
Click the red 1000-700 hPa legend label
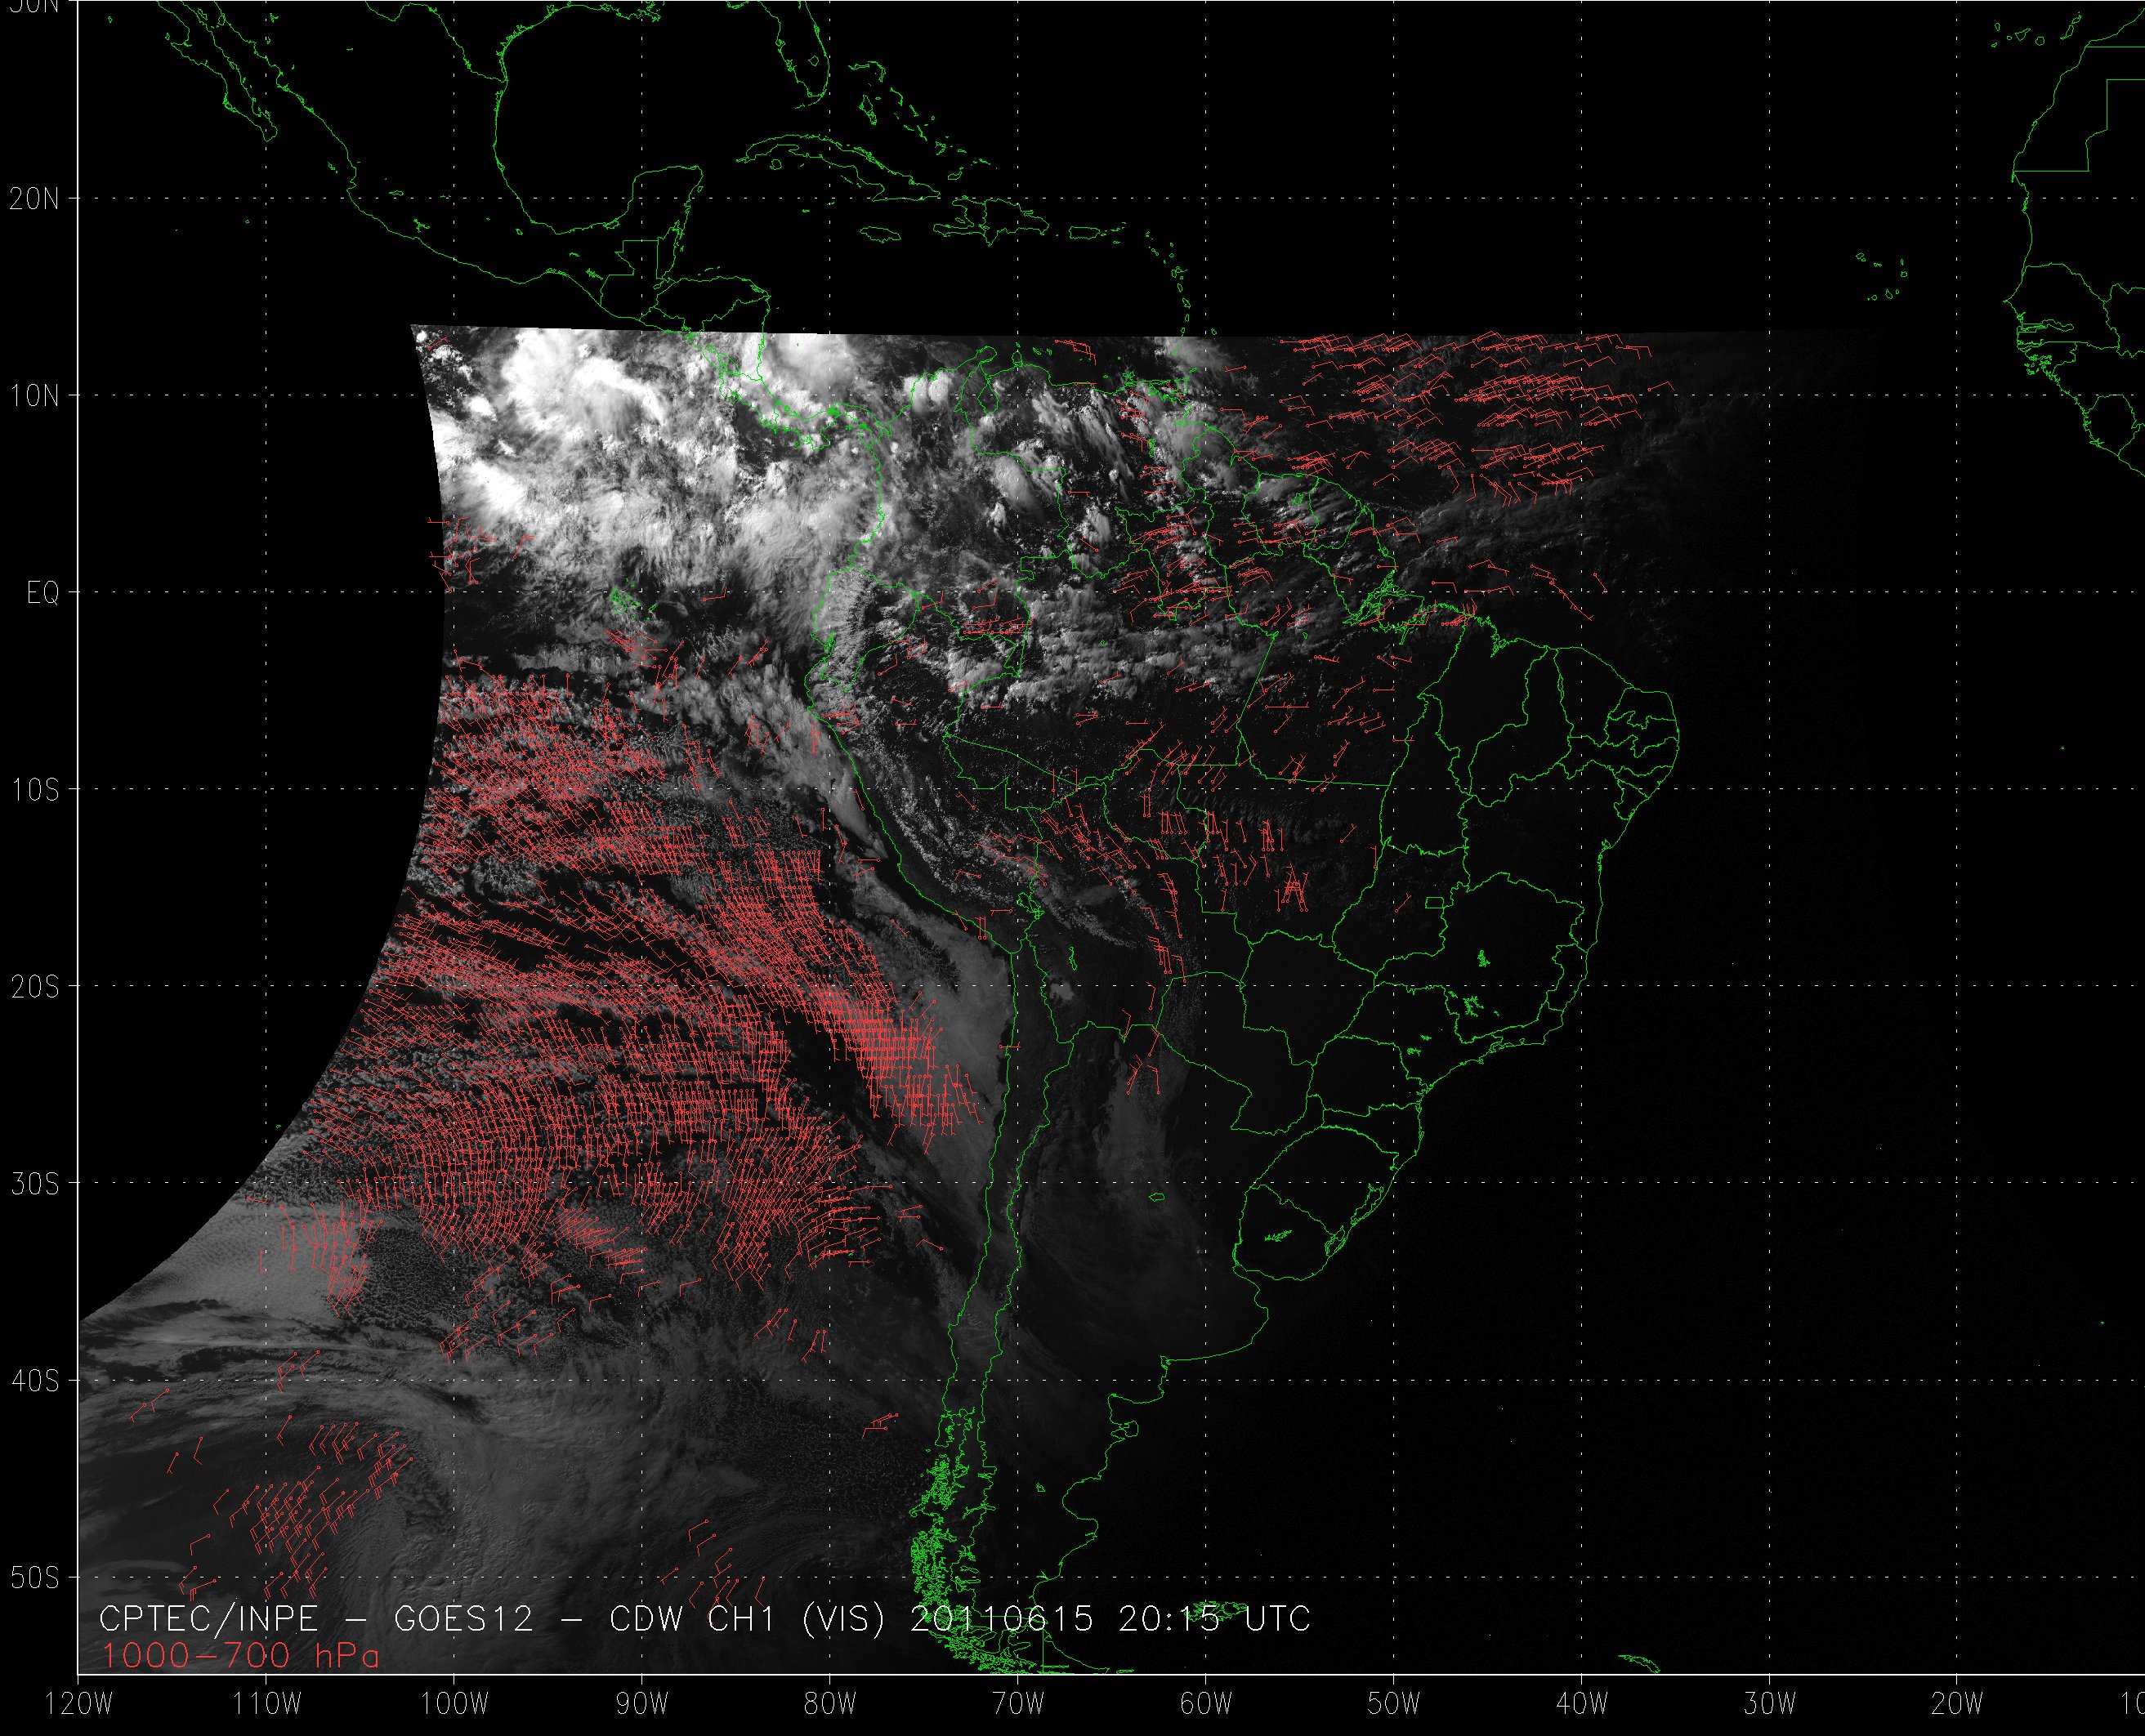(240, 1656)
